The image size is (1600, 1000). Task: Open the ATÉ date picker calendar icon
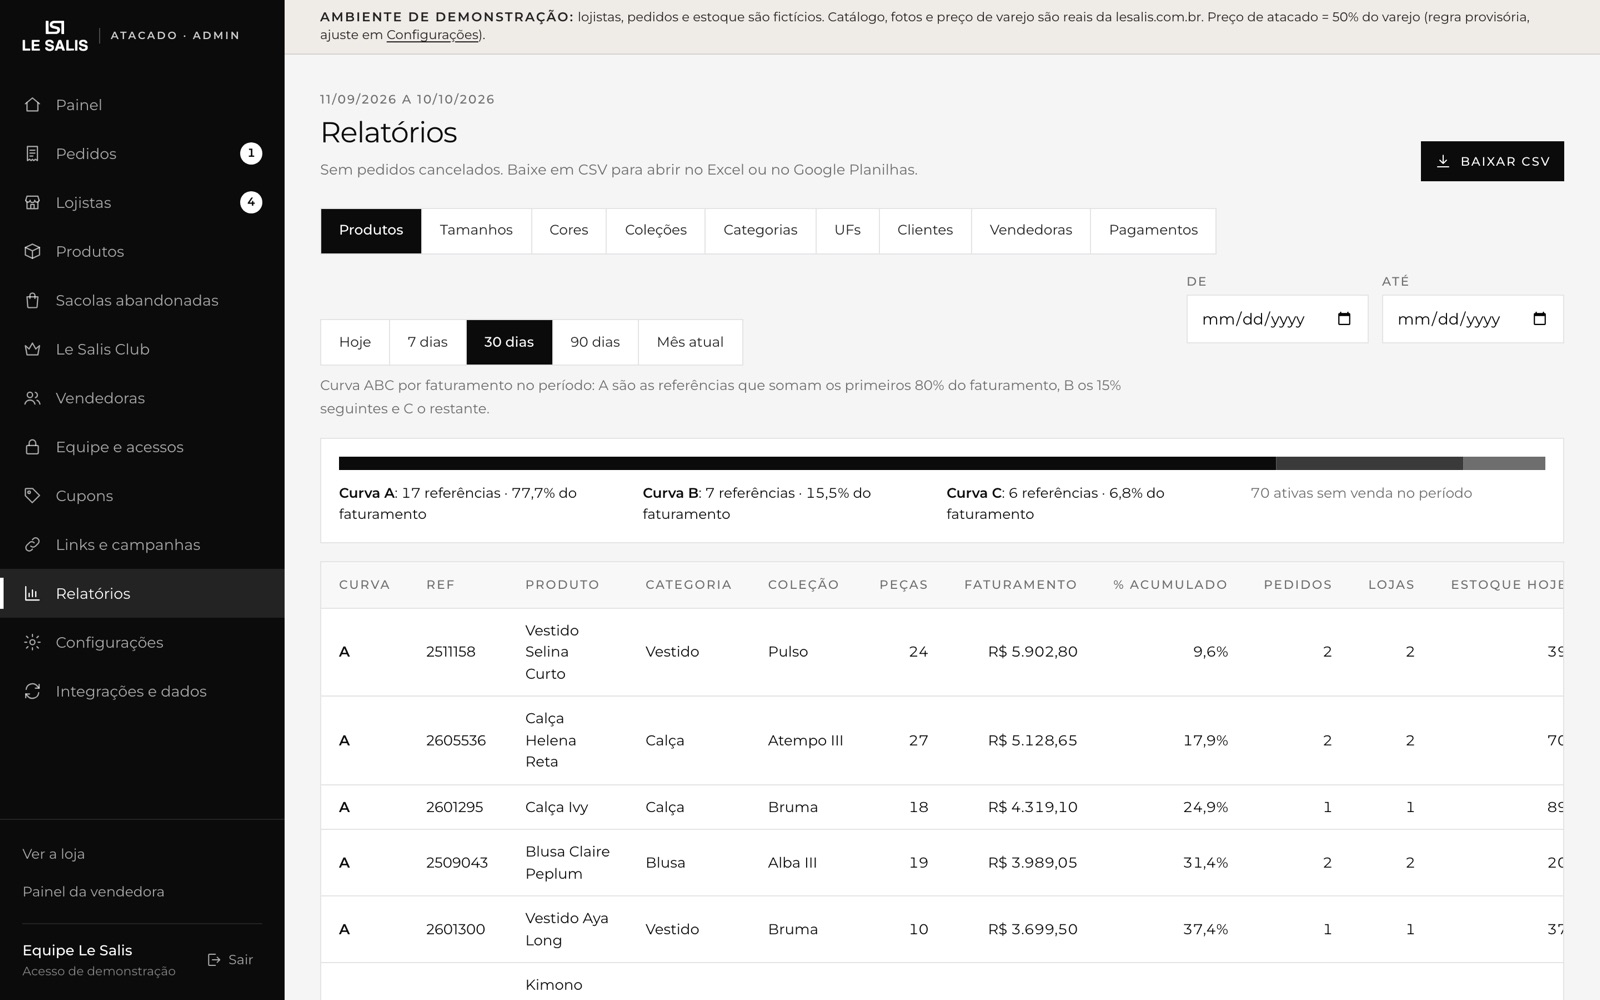1539,319
